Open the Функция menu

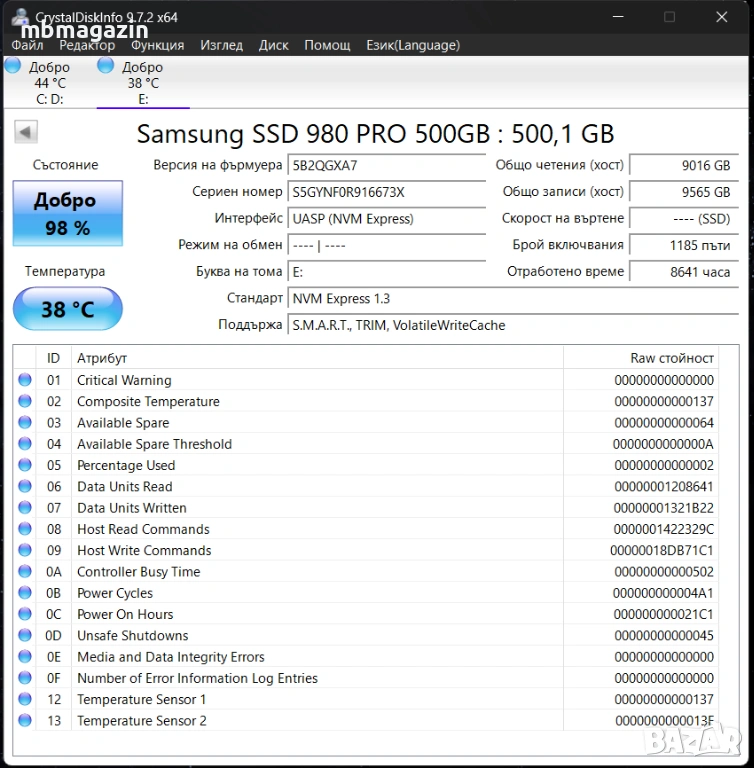(x=157, y=45)
